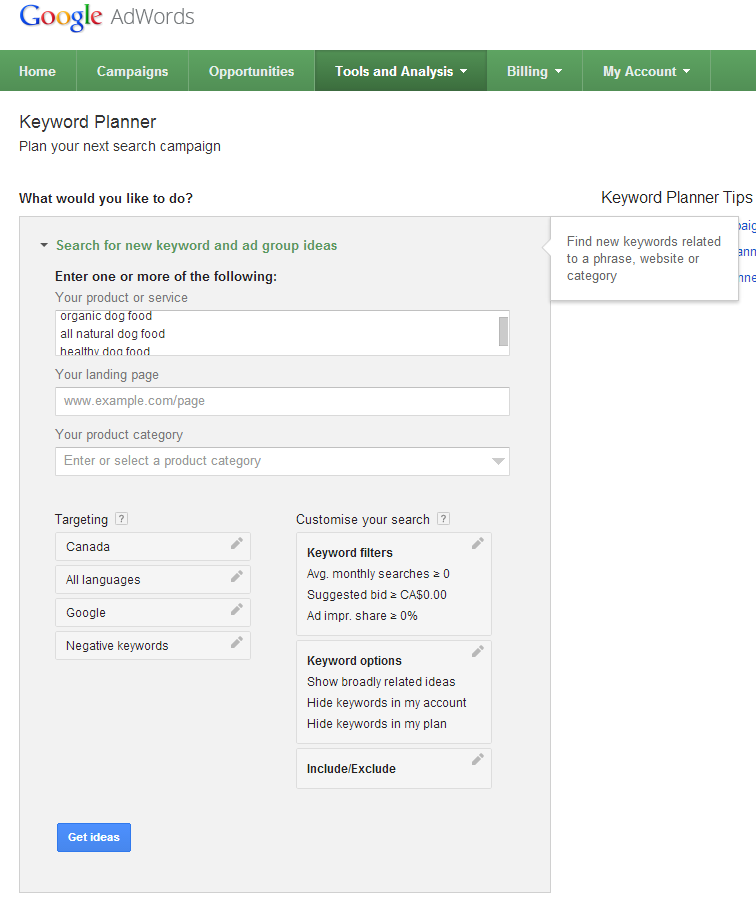756x907 pixels.
Task: Click 'organic dog food' keyword line
Action: [106, 316]
